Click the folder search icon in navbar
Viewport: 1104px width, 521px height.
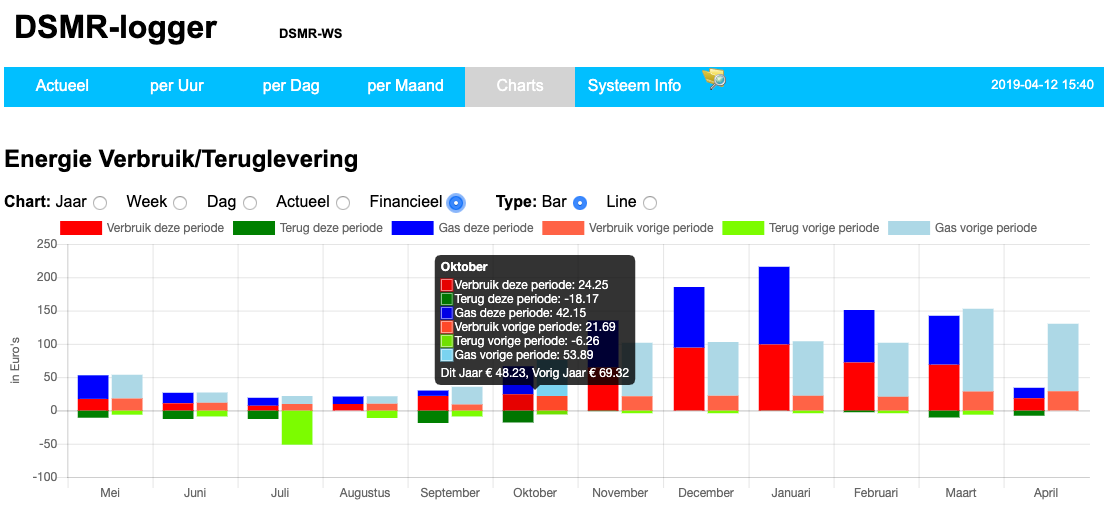click(x=714, y=79)
